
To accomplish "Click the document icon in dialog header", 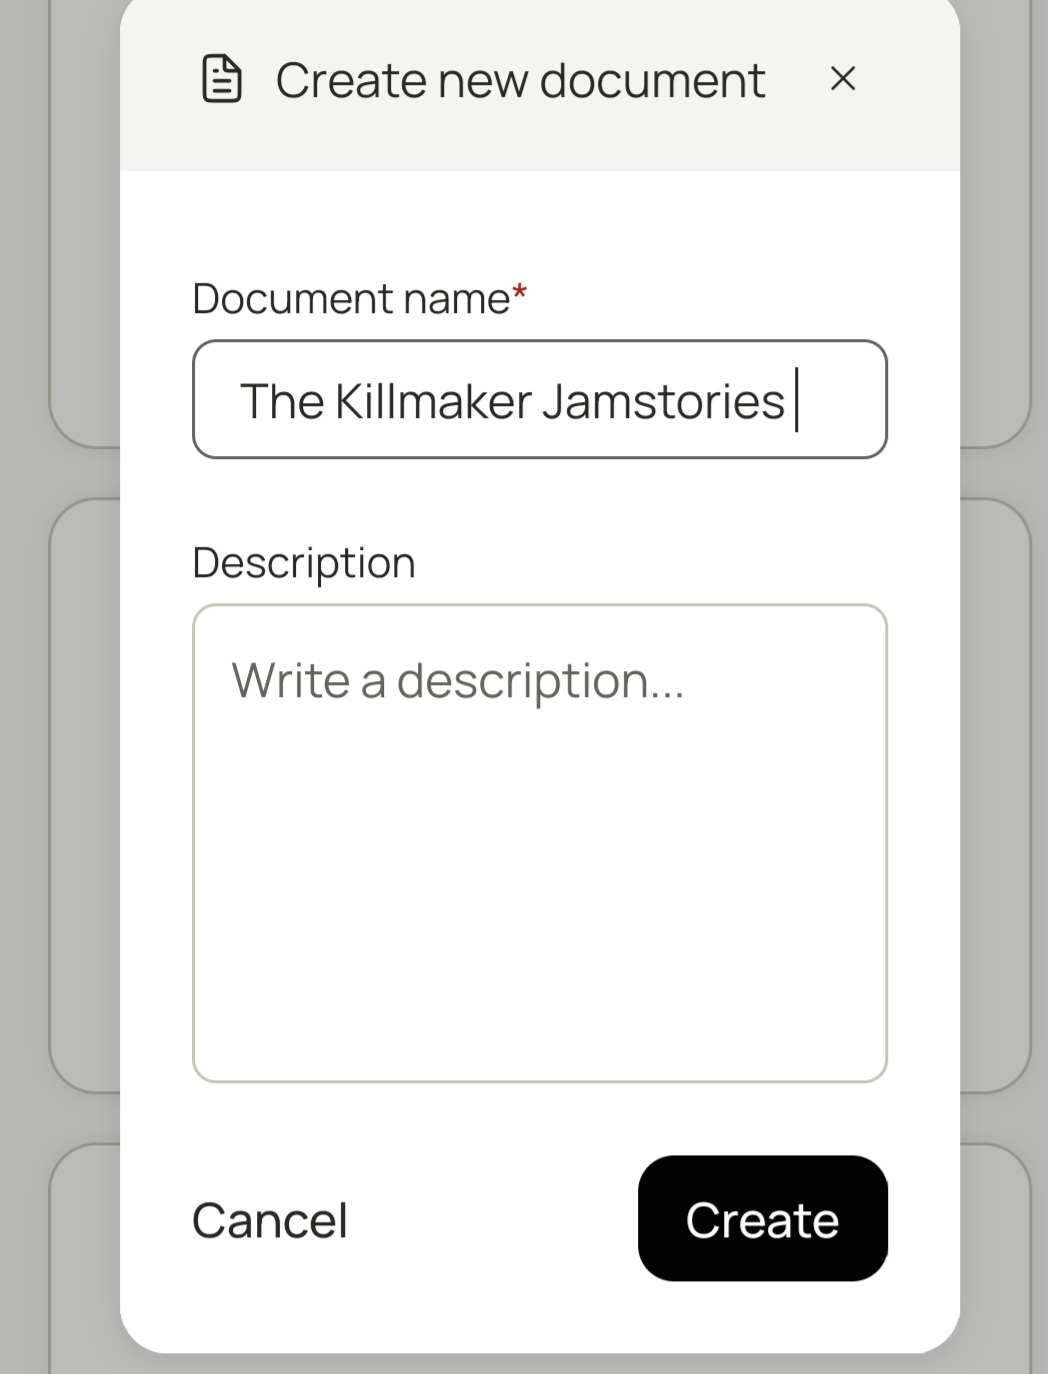I will point(221,79).
